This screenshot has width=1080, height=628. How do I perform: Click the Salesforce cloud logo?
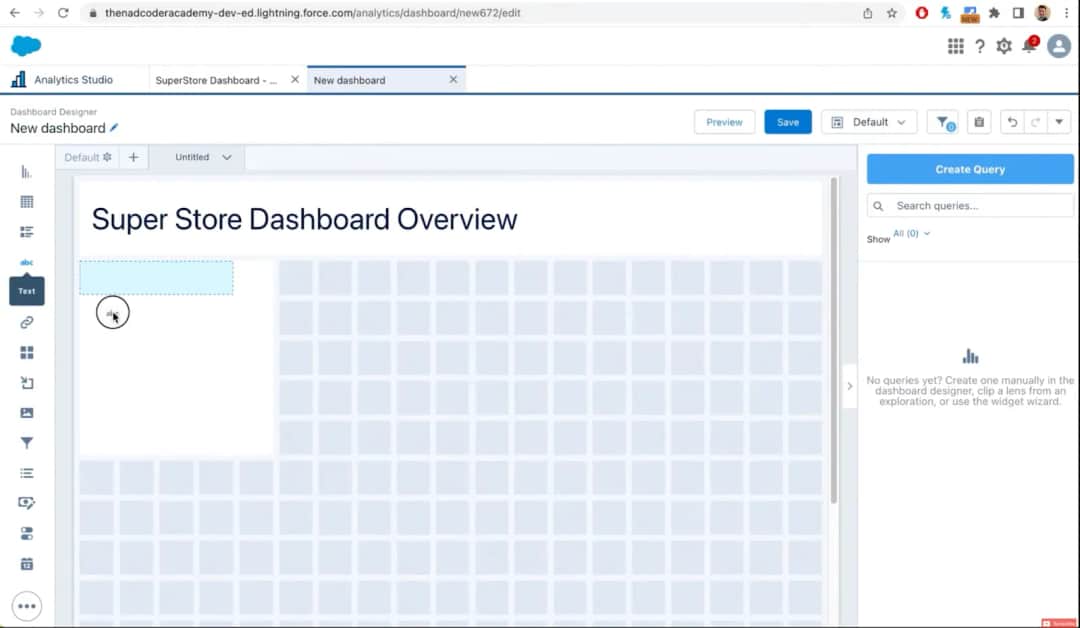[26, 46]
